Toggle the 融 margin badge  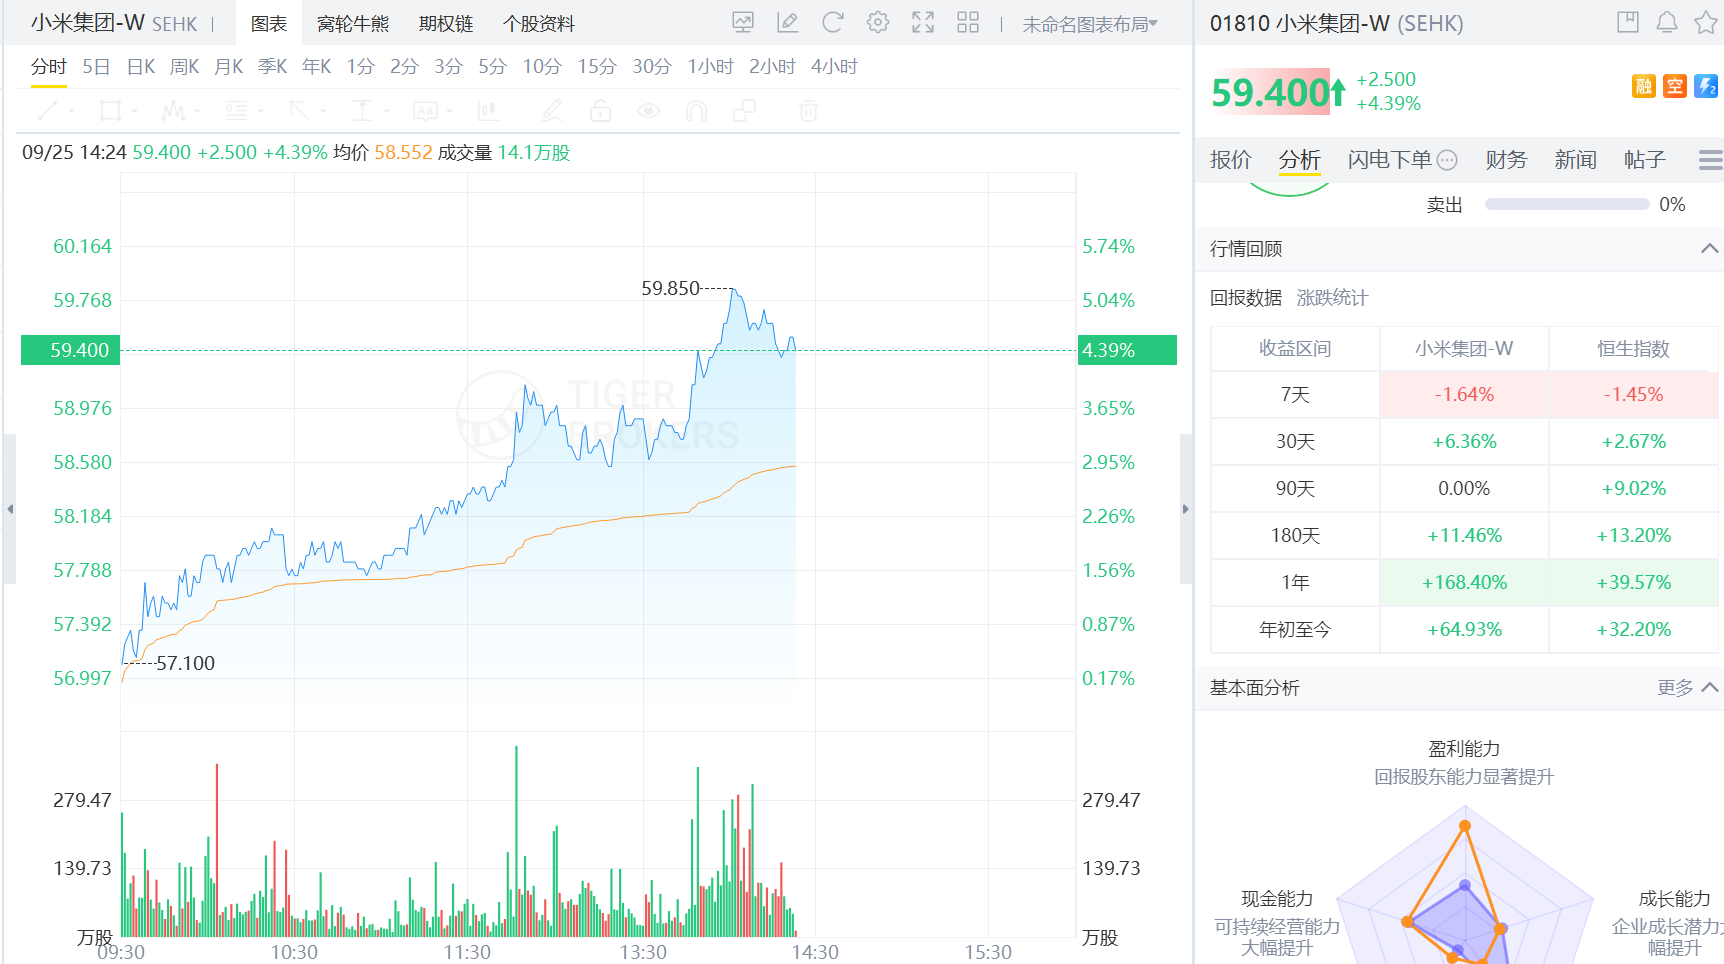pyautogui.click(x=1644, y=86)
